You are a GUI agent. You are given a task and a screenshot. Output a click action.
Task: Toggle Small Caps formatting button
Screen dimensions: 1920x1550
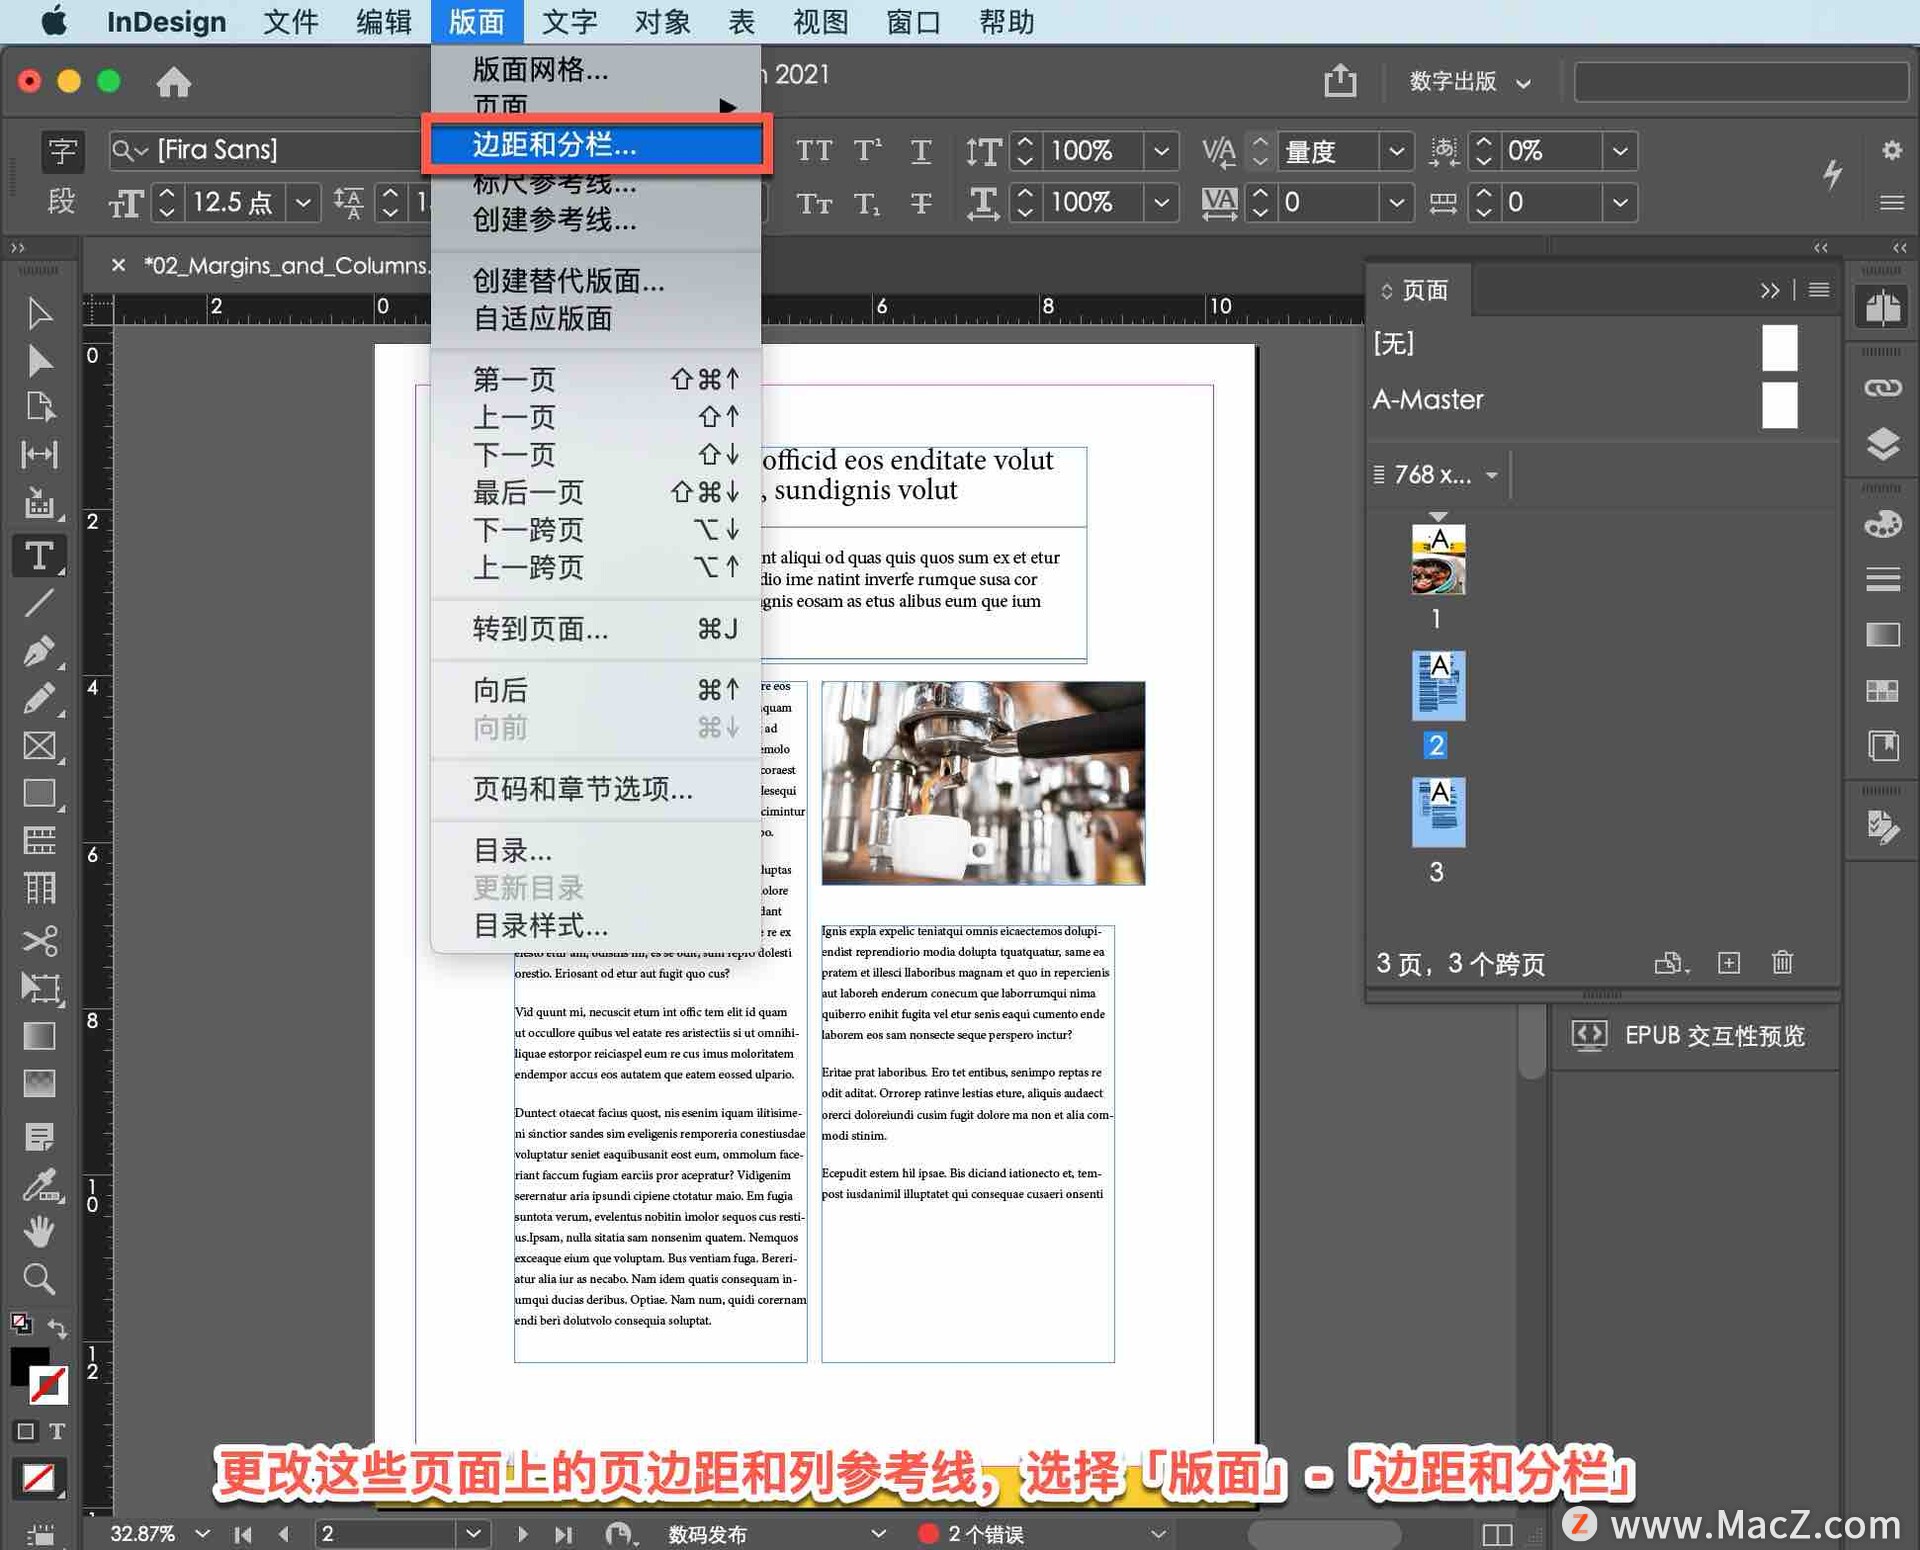[x=814, y=203]
